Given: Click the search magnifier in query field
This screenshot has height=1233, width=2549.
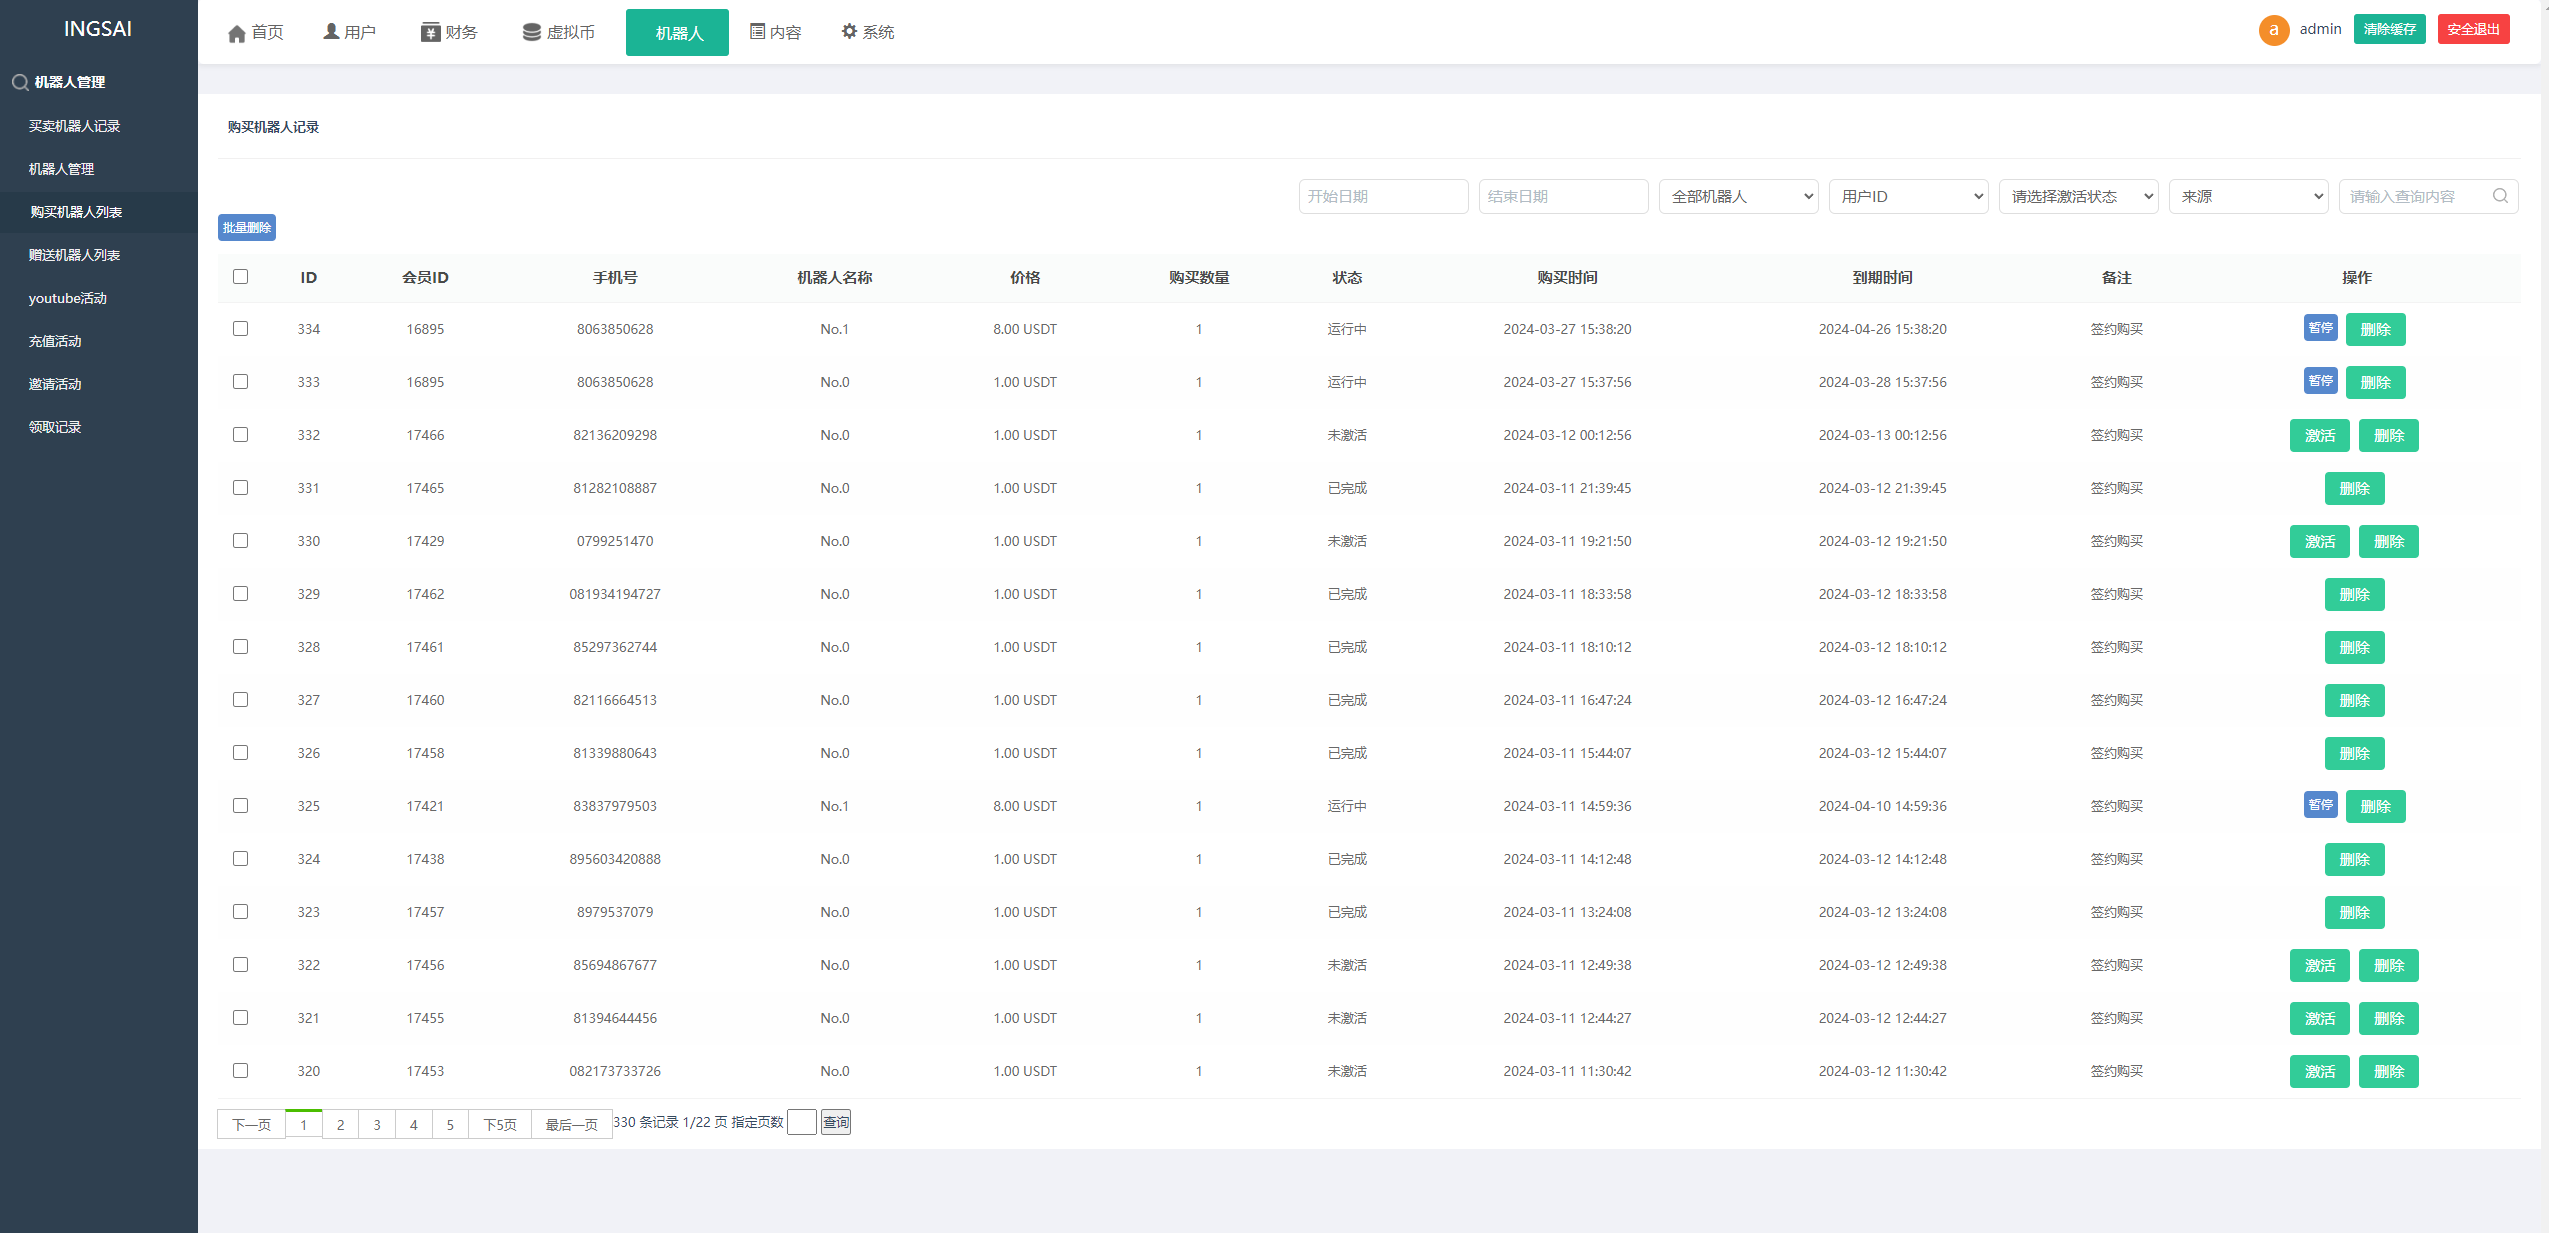Looking at the screenshot, I should point(2500,196).
